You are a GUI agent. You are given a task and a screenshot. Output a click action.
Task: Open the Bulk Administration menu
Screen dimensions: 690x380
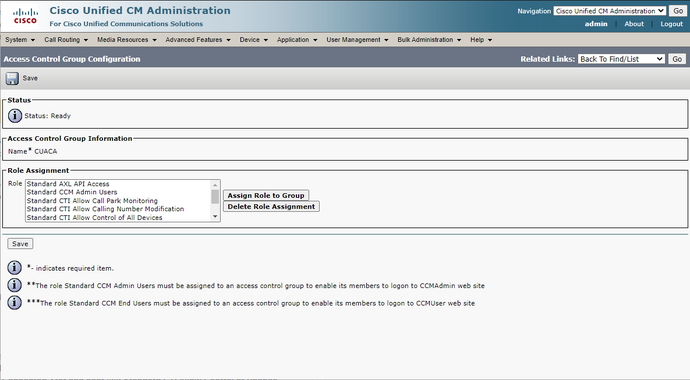(429, 40)
